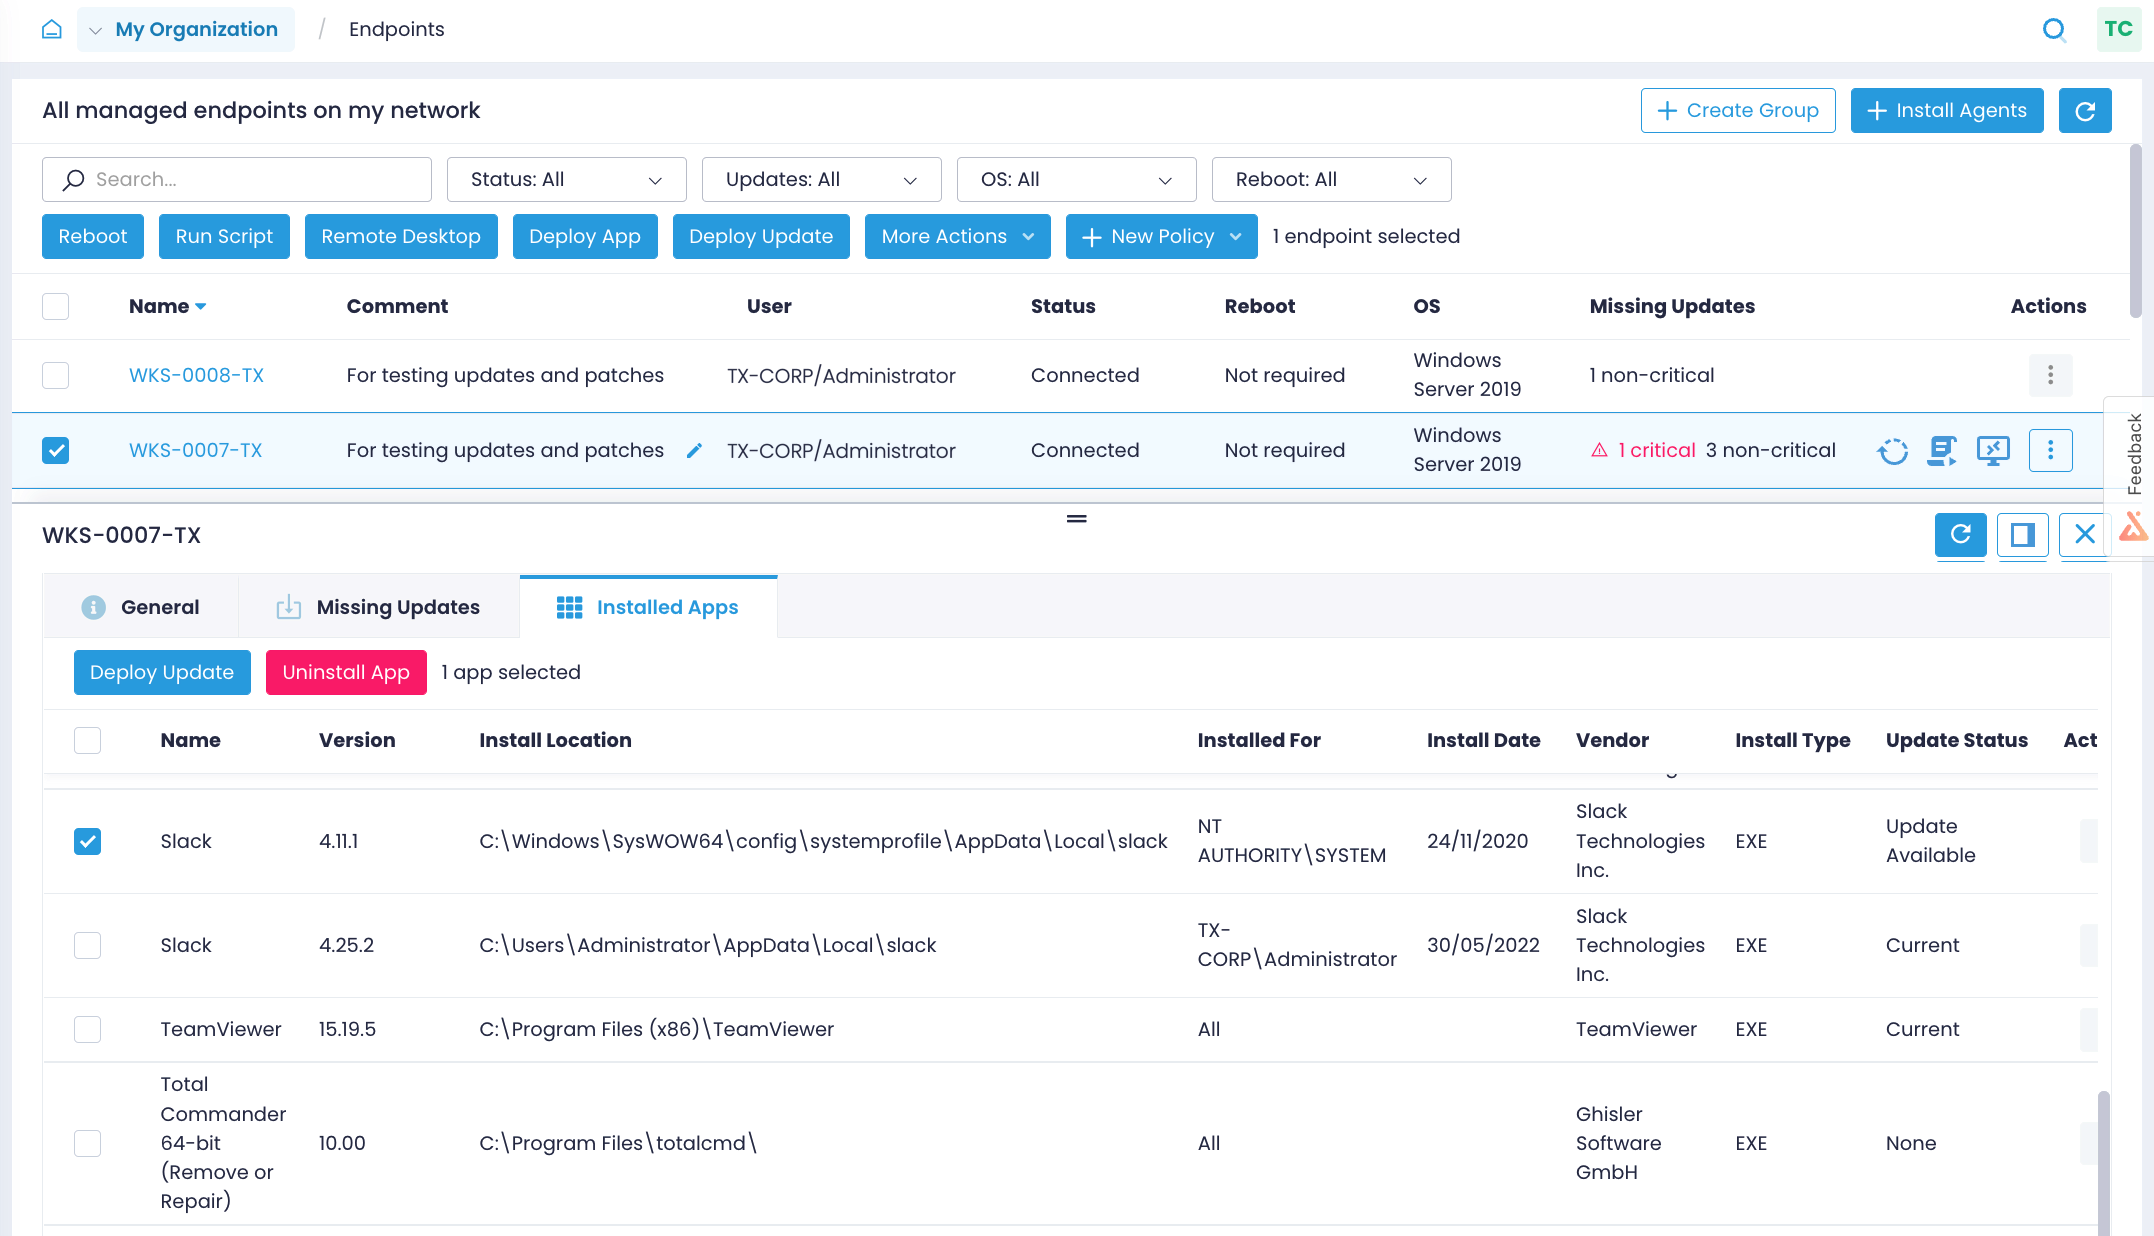Screen dimensions: 2154x1236
Task: Click the Installed Apps grid icon
Action: (569, 607)
